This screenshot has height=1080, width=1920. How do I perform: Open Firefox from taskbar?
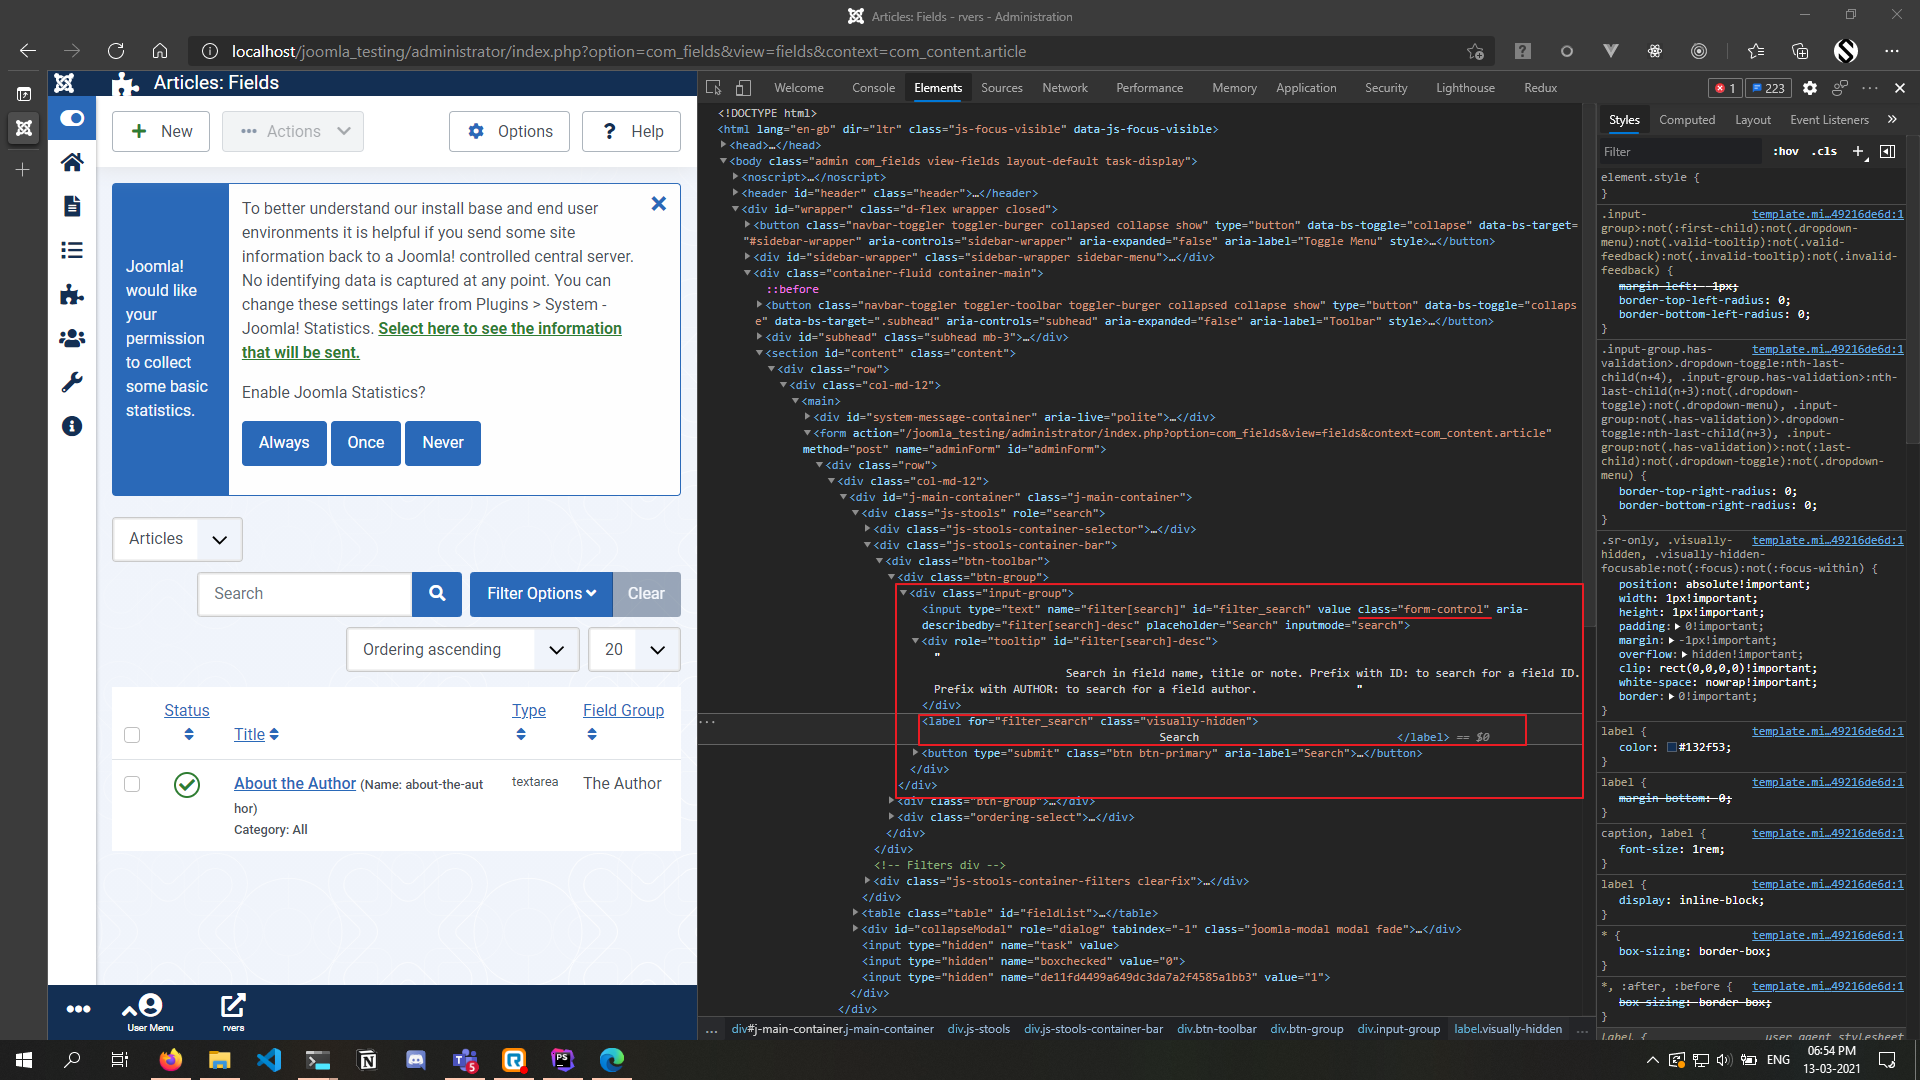click(171, 1060)
